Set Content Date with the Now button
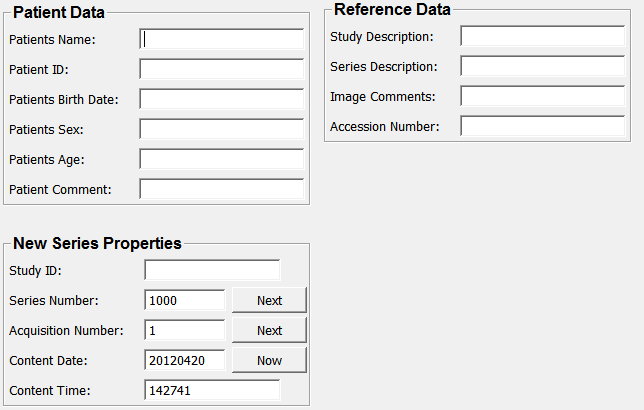Viewport: 644px width, 410px height. (x=269, y=360)
